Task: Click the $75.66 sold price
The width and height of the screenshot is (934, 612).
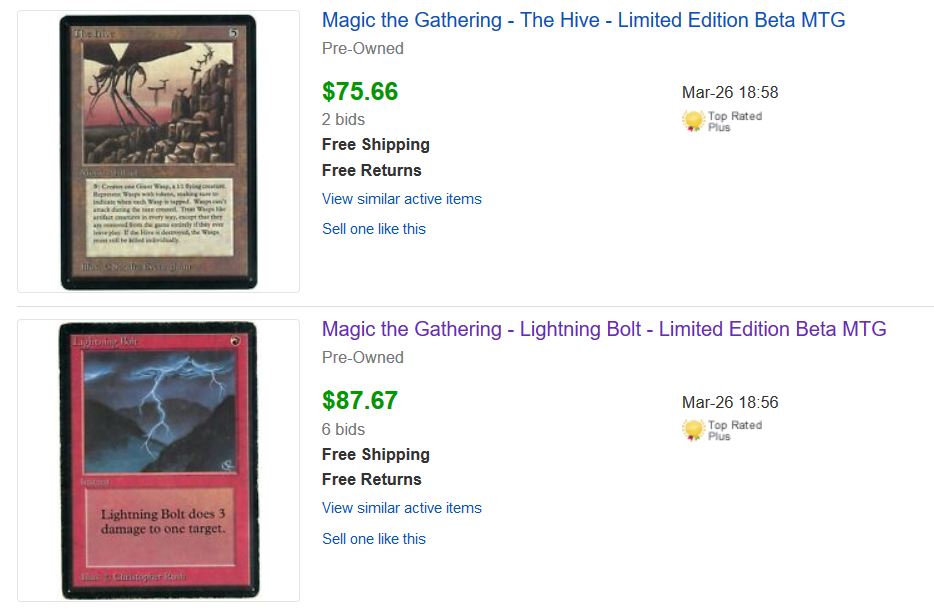Action: click(x=360, y=92)
